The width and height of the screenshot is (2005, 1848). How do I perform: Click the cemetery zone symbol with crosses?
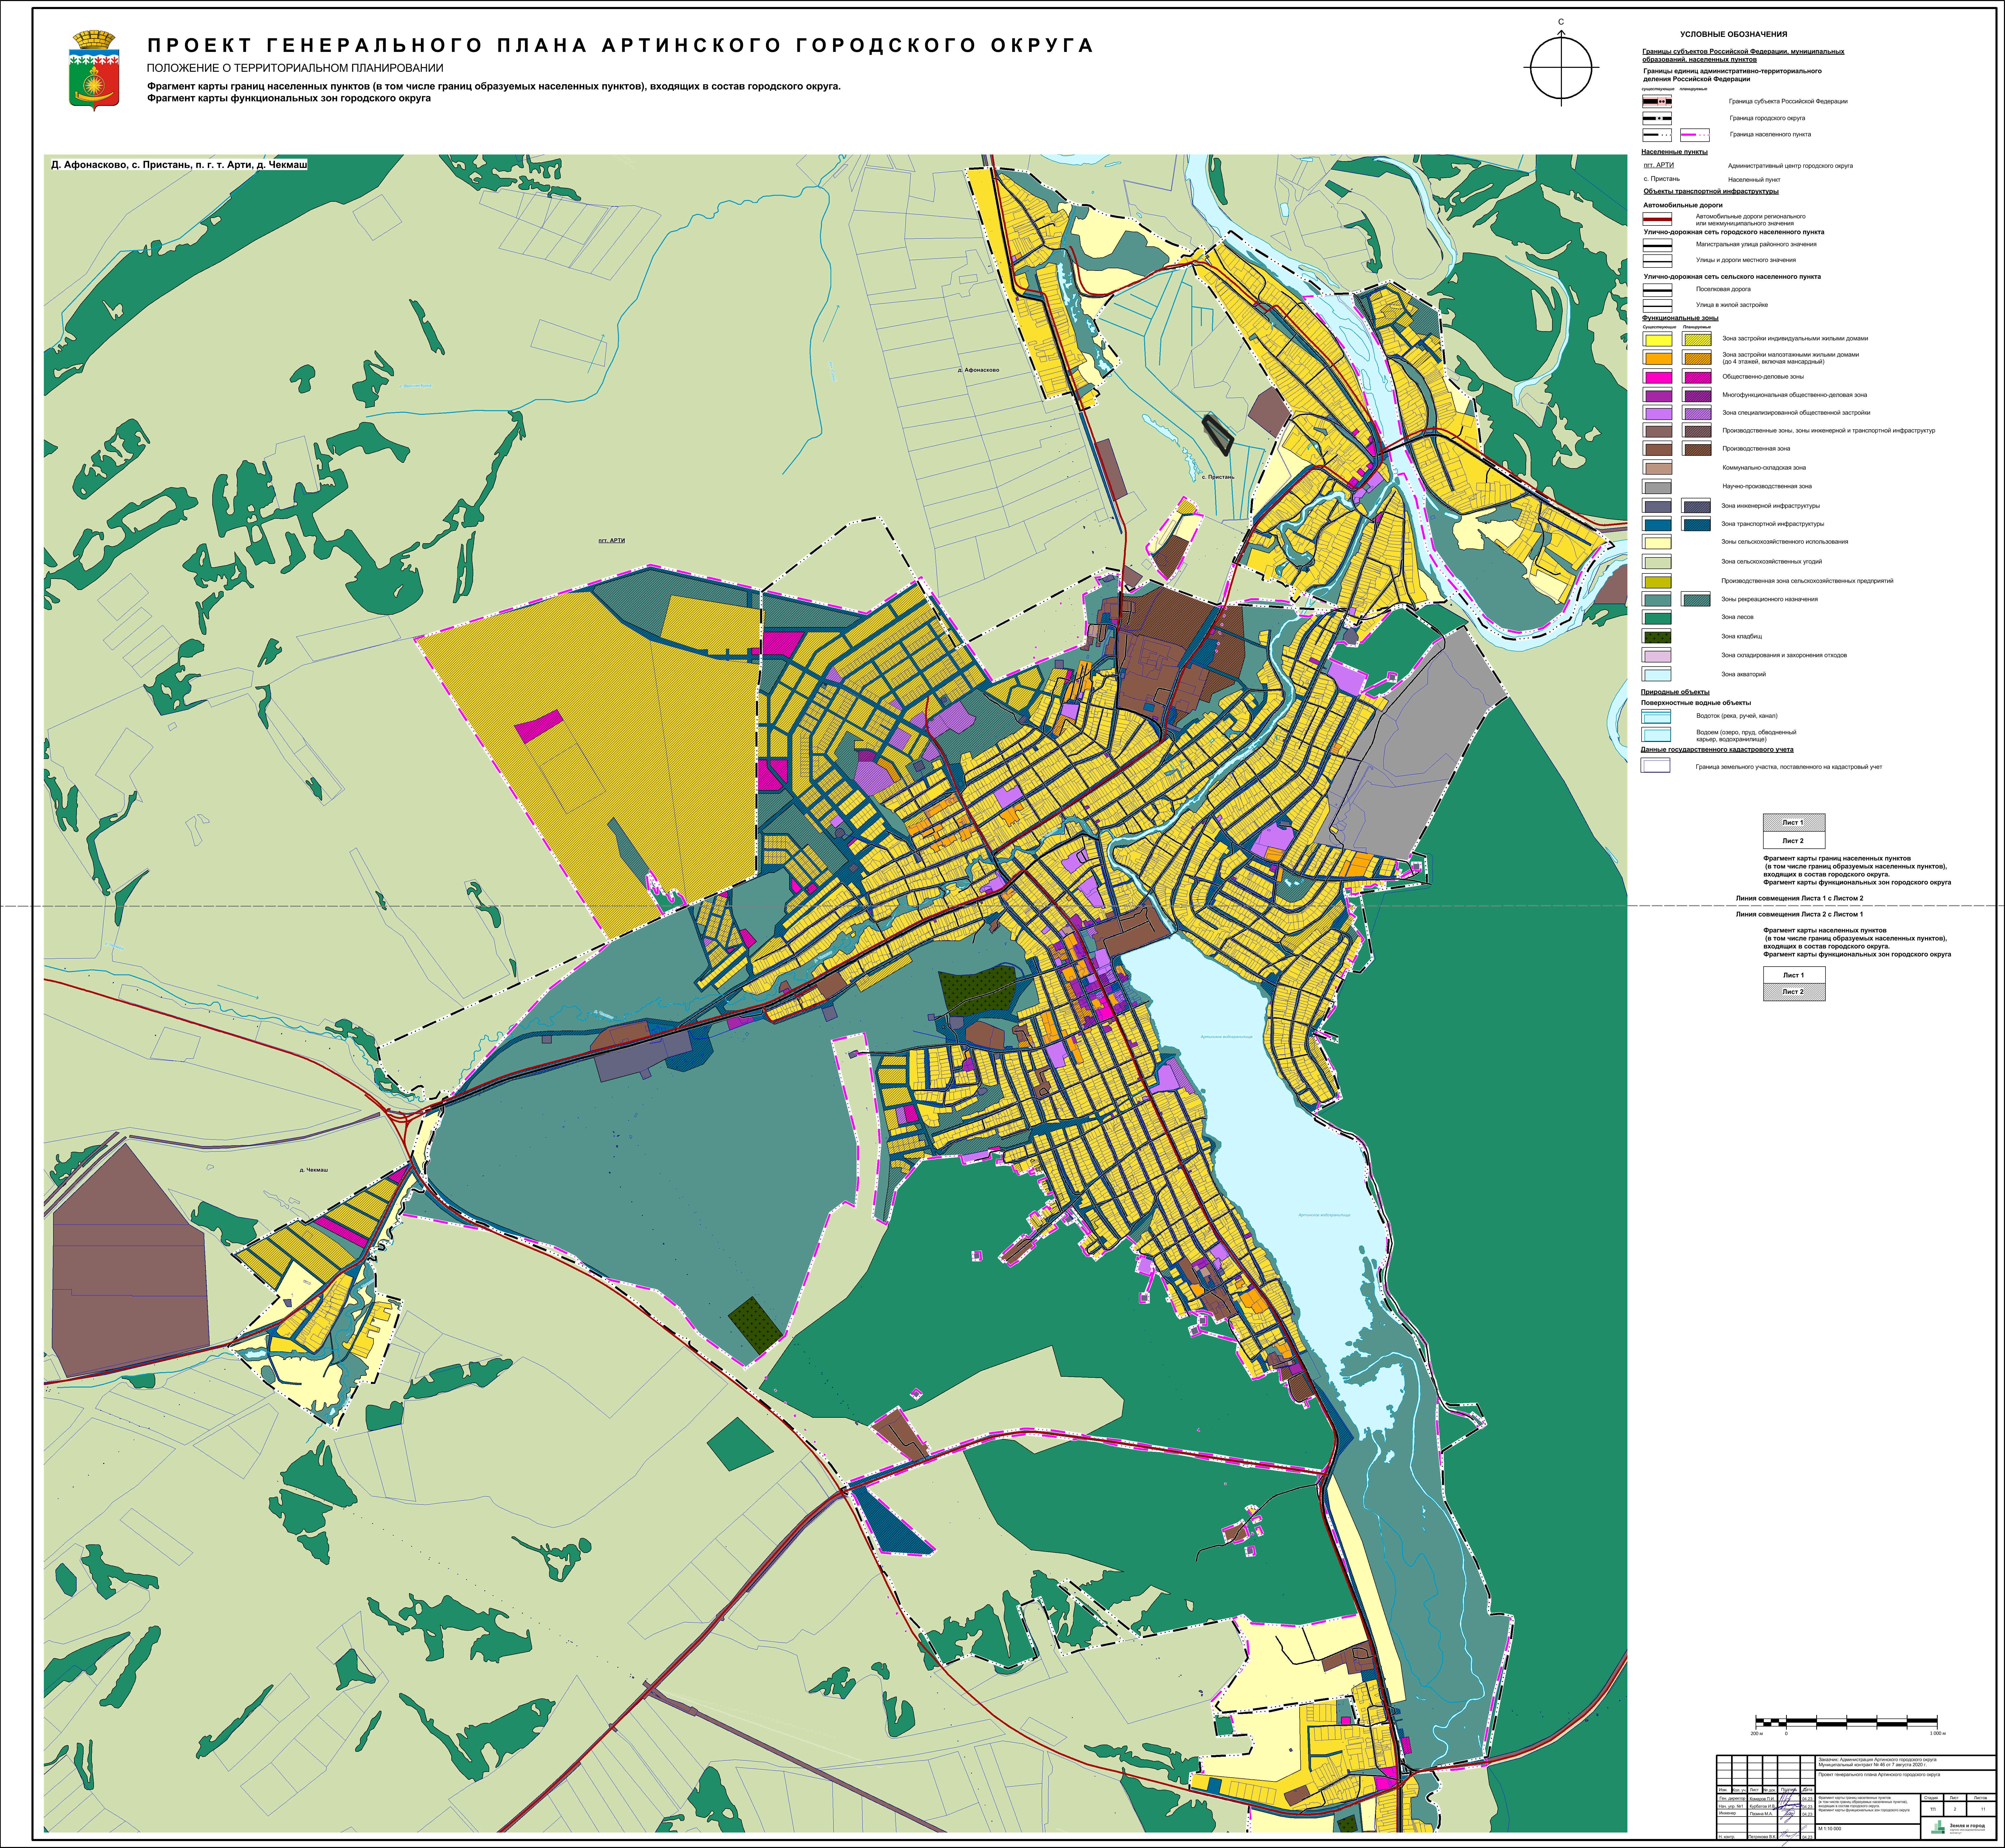[1656, 636]
